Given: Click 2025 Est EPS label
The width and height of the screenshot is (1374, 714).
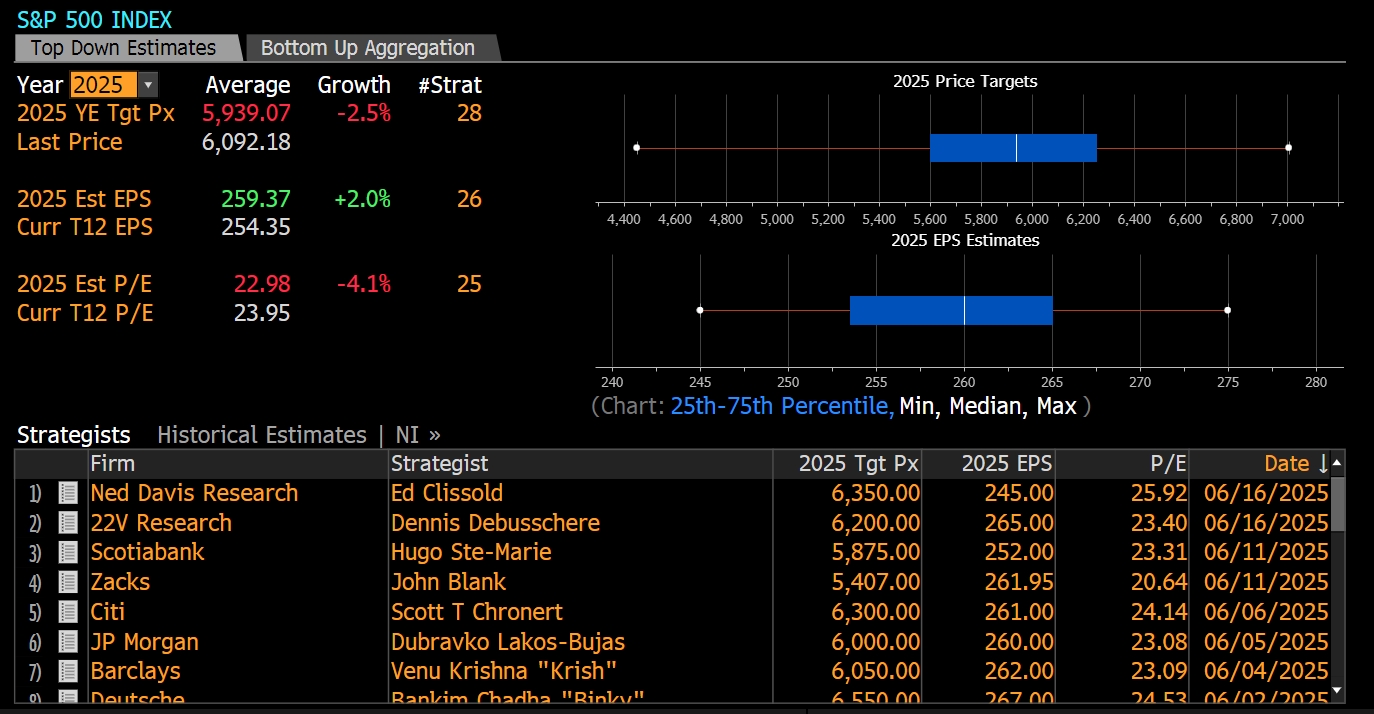Looking at the screenshot, I should click(x=84, y=199).
